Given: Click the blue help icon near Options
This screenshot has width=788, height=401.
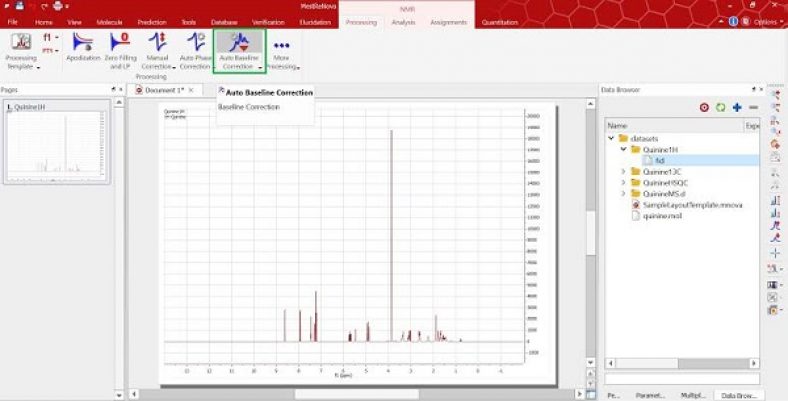Looking at the screenshot, I should (733, 22).
